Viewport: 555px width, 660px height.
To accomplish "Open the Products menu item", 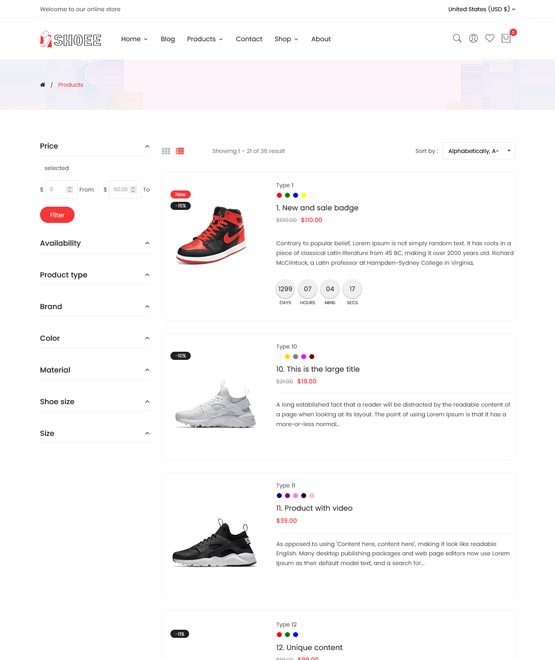I will click(204, 39).
